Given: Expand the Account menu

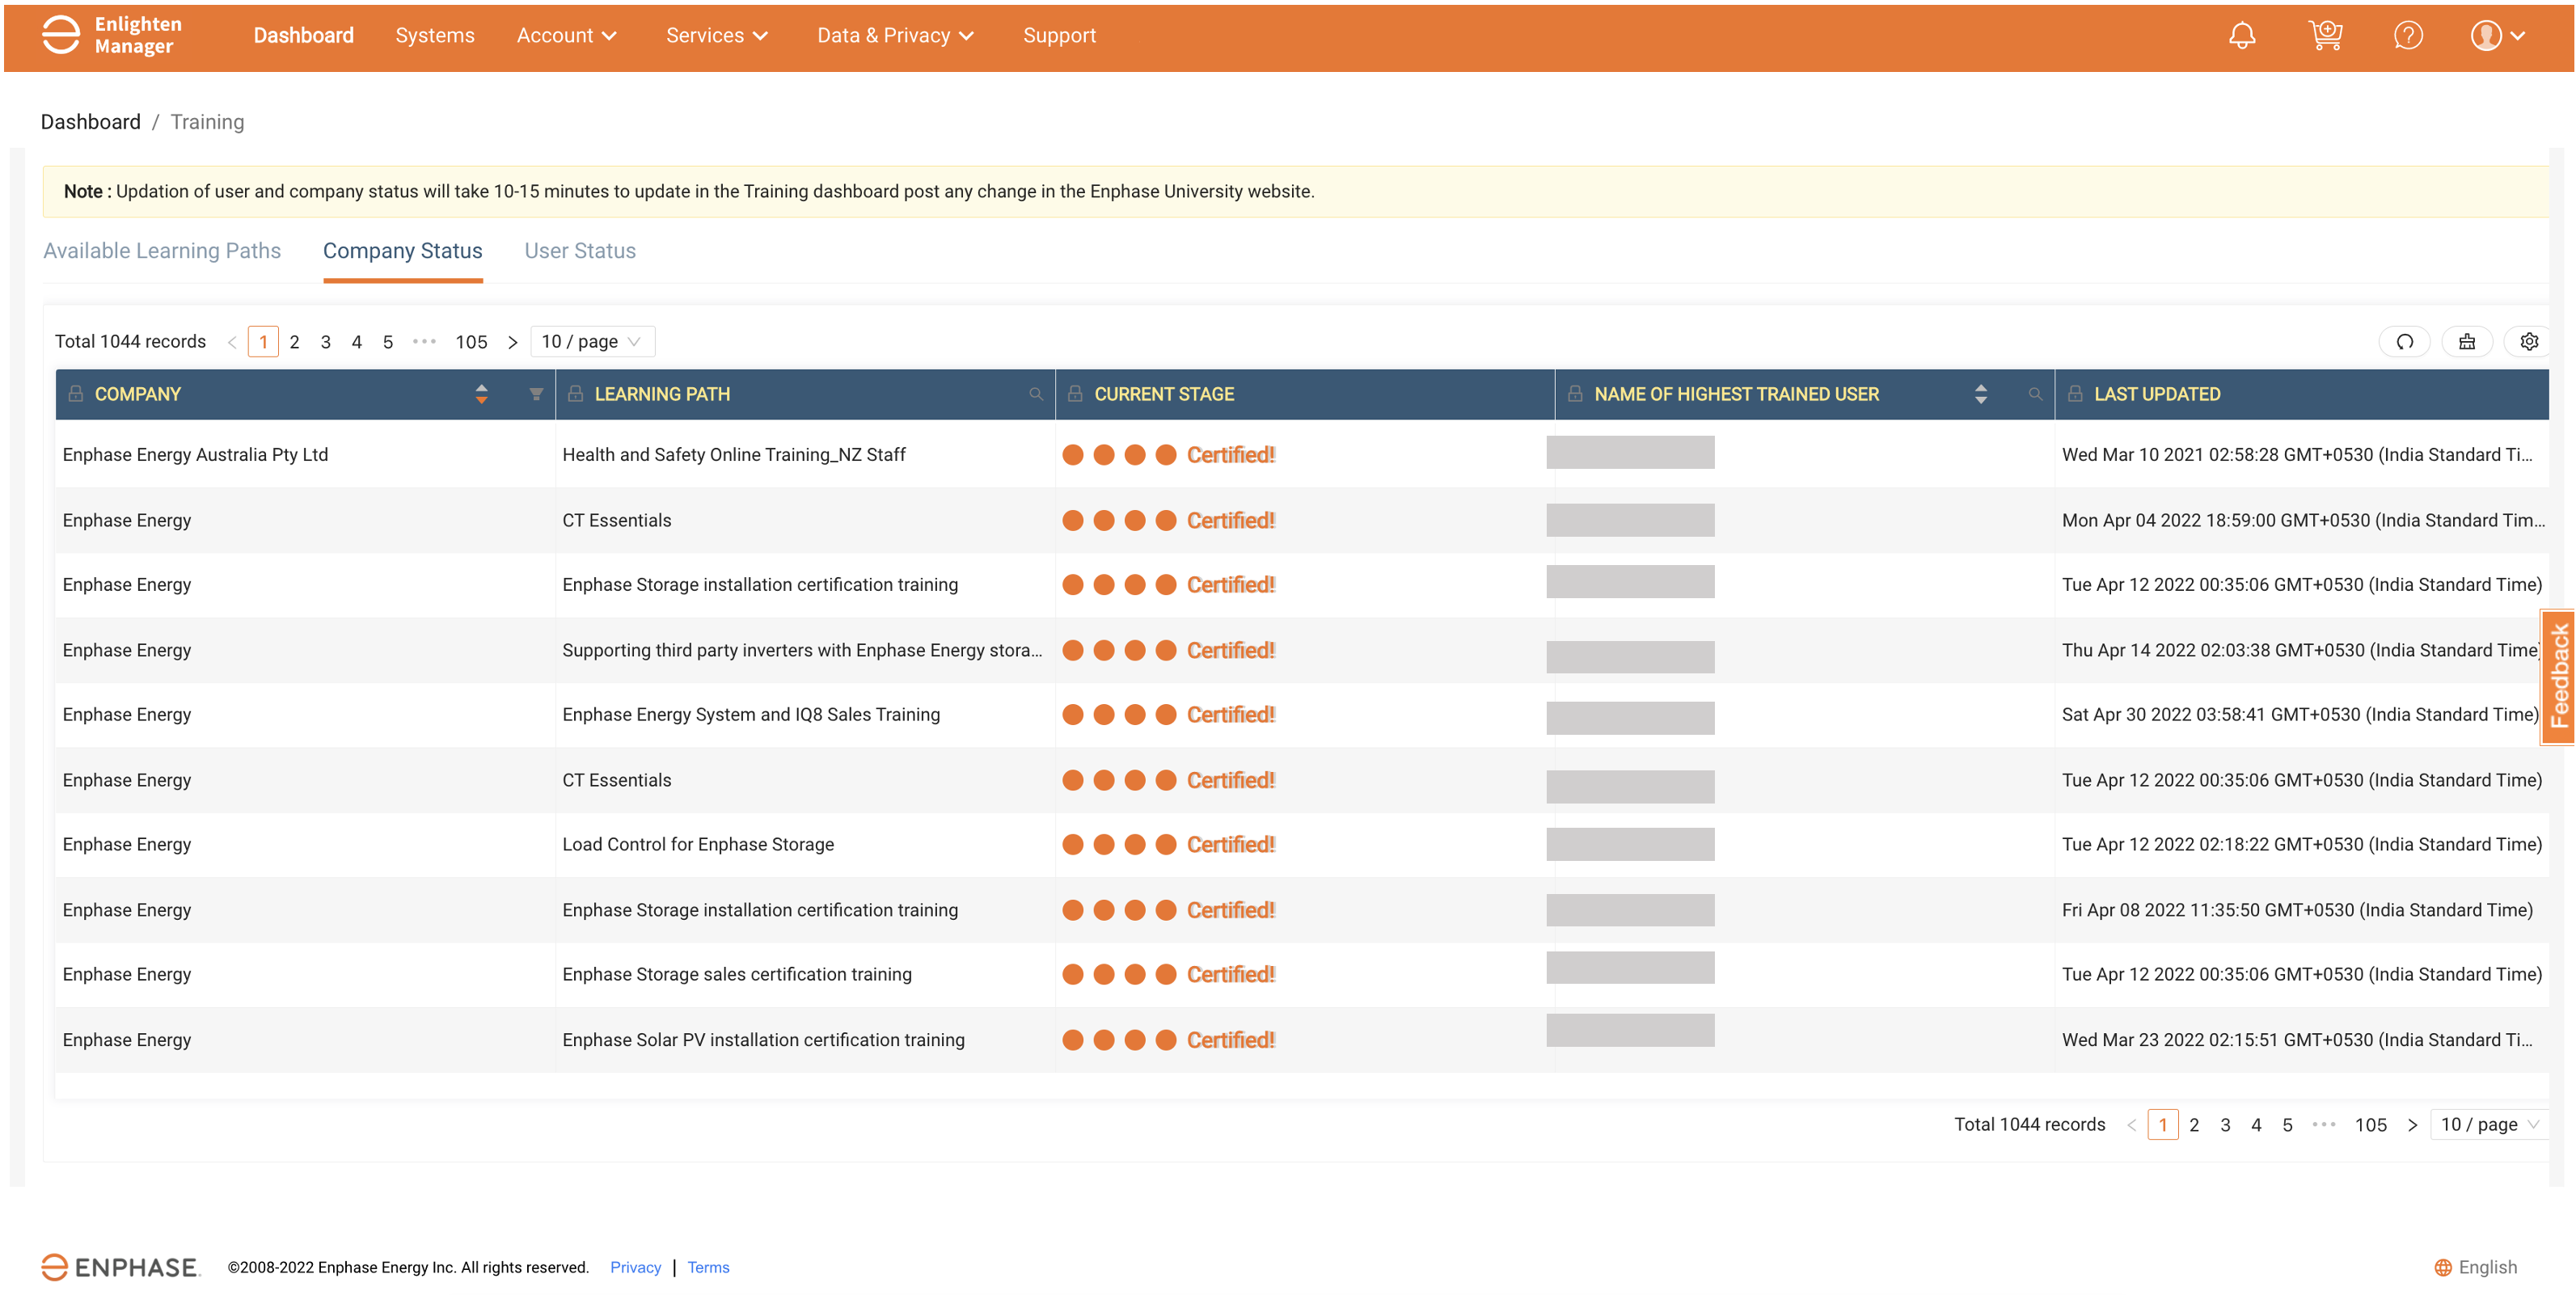Looking at the screenshot, I should pos(566,36).
